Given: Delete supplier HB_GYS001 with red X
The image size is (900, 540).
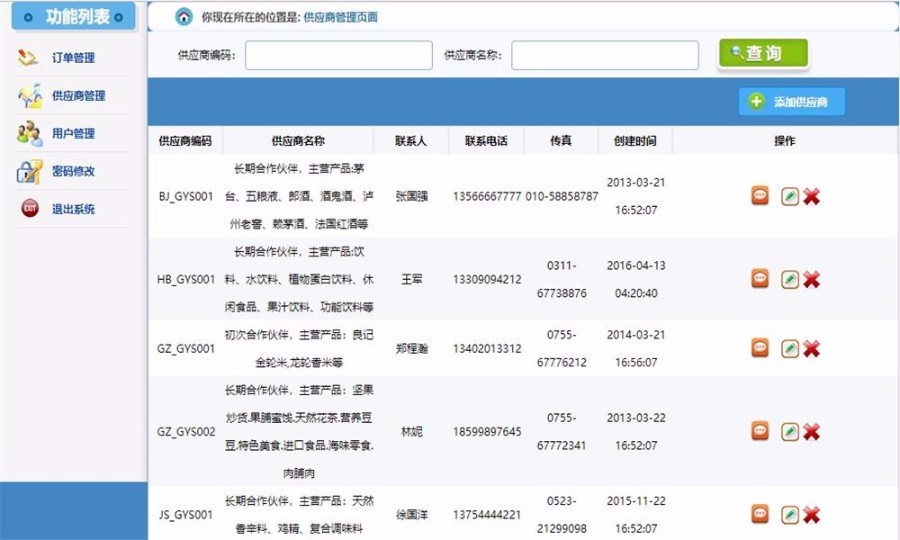Looking at the screenshot, I should click(811, 279).
